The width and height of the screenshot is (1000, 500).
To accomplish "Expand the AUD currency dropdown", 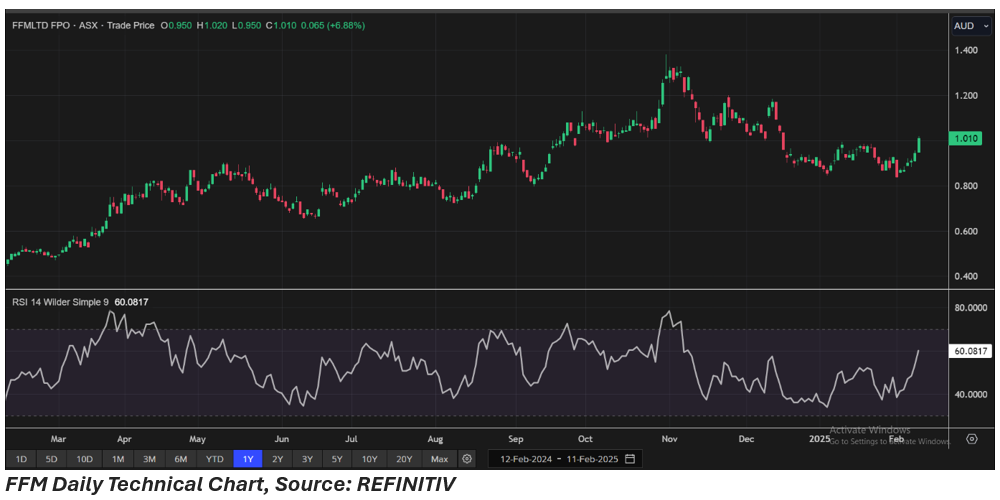I will pos(969,26).
